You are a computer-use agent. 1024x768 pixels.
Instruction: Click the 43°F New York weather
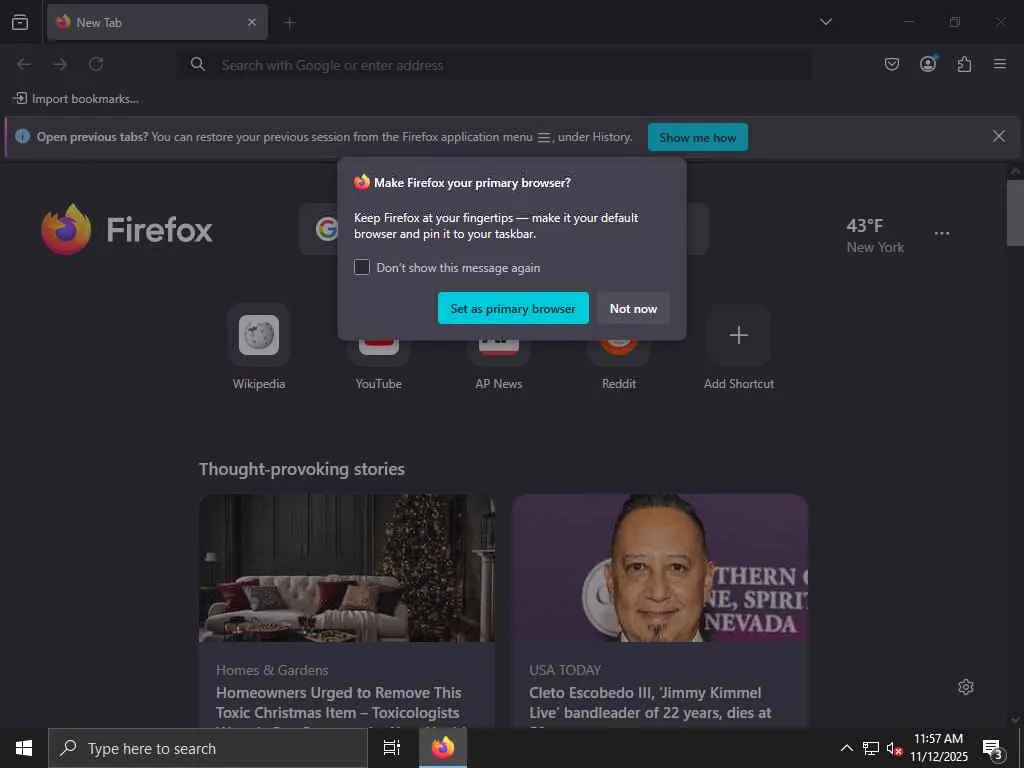click(x=874, y=236)
